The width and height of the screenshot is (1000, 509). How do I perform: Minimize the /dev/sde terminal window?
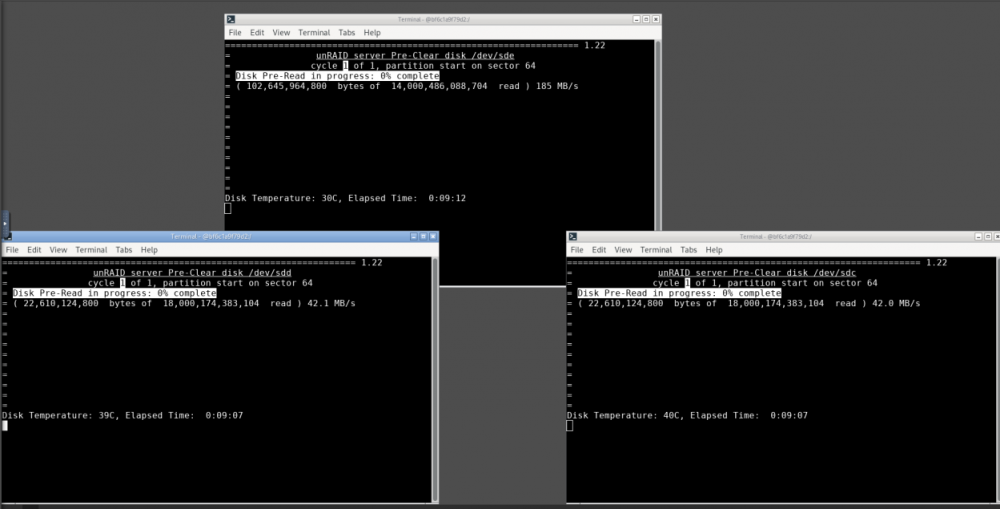tap(636, 19)
